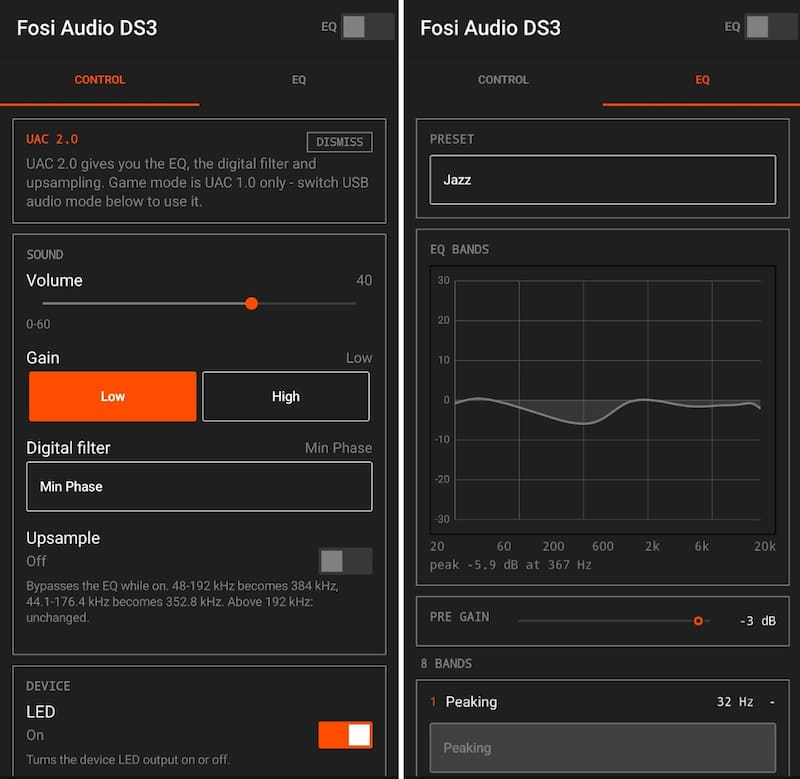Toggle the Upsample switch
The height and width of the screenshot is (779, 800).
click(x=345, y=561)
